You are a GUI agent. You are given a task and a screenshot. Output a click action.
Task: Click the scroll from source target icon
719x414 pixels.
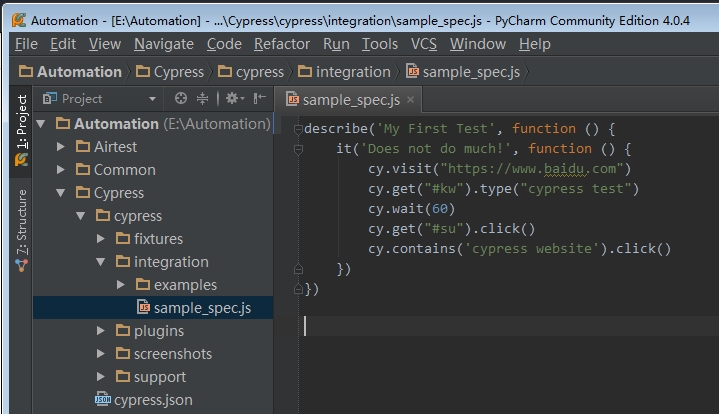coord(181,98)
